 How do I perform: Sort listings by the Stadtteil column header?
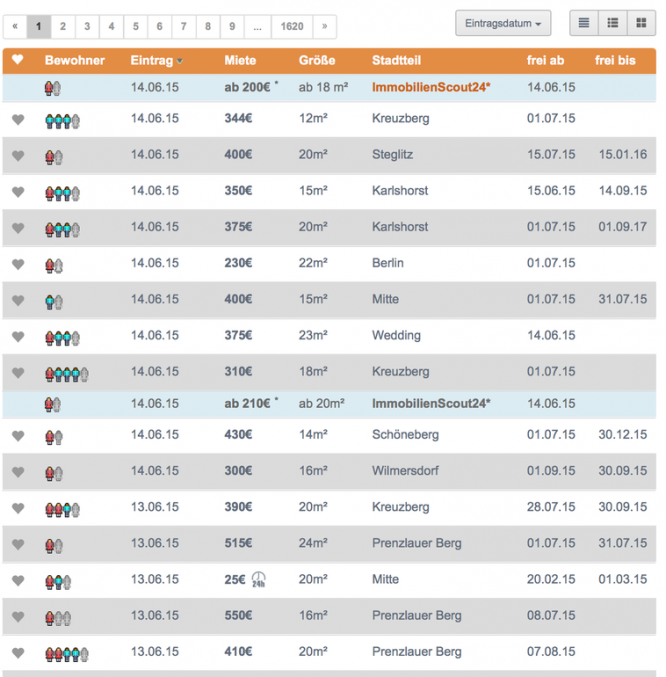pyautogui.click(x=396, y=61)
